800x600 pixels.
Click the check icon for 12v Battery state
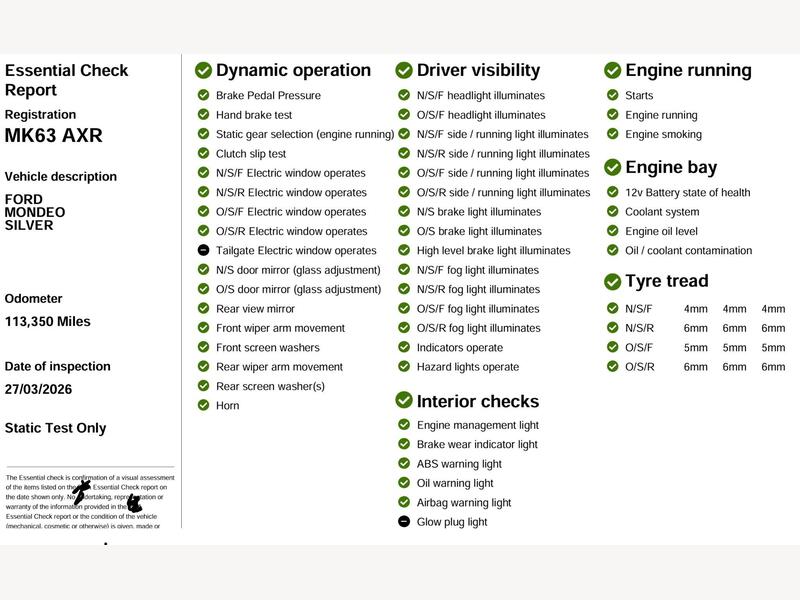(613, 193)
